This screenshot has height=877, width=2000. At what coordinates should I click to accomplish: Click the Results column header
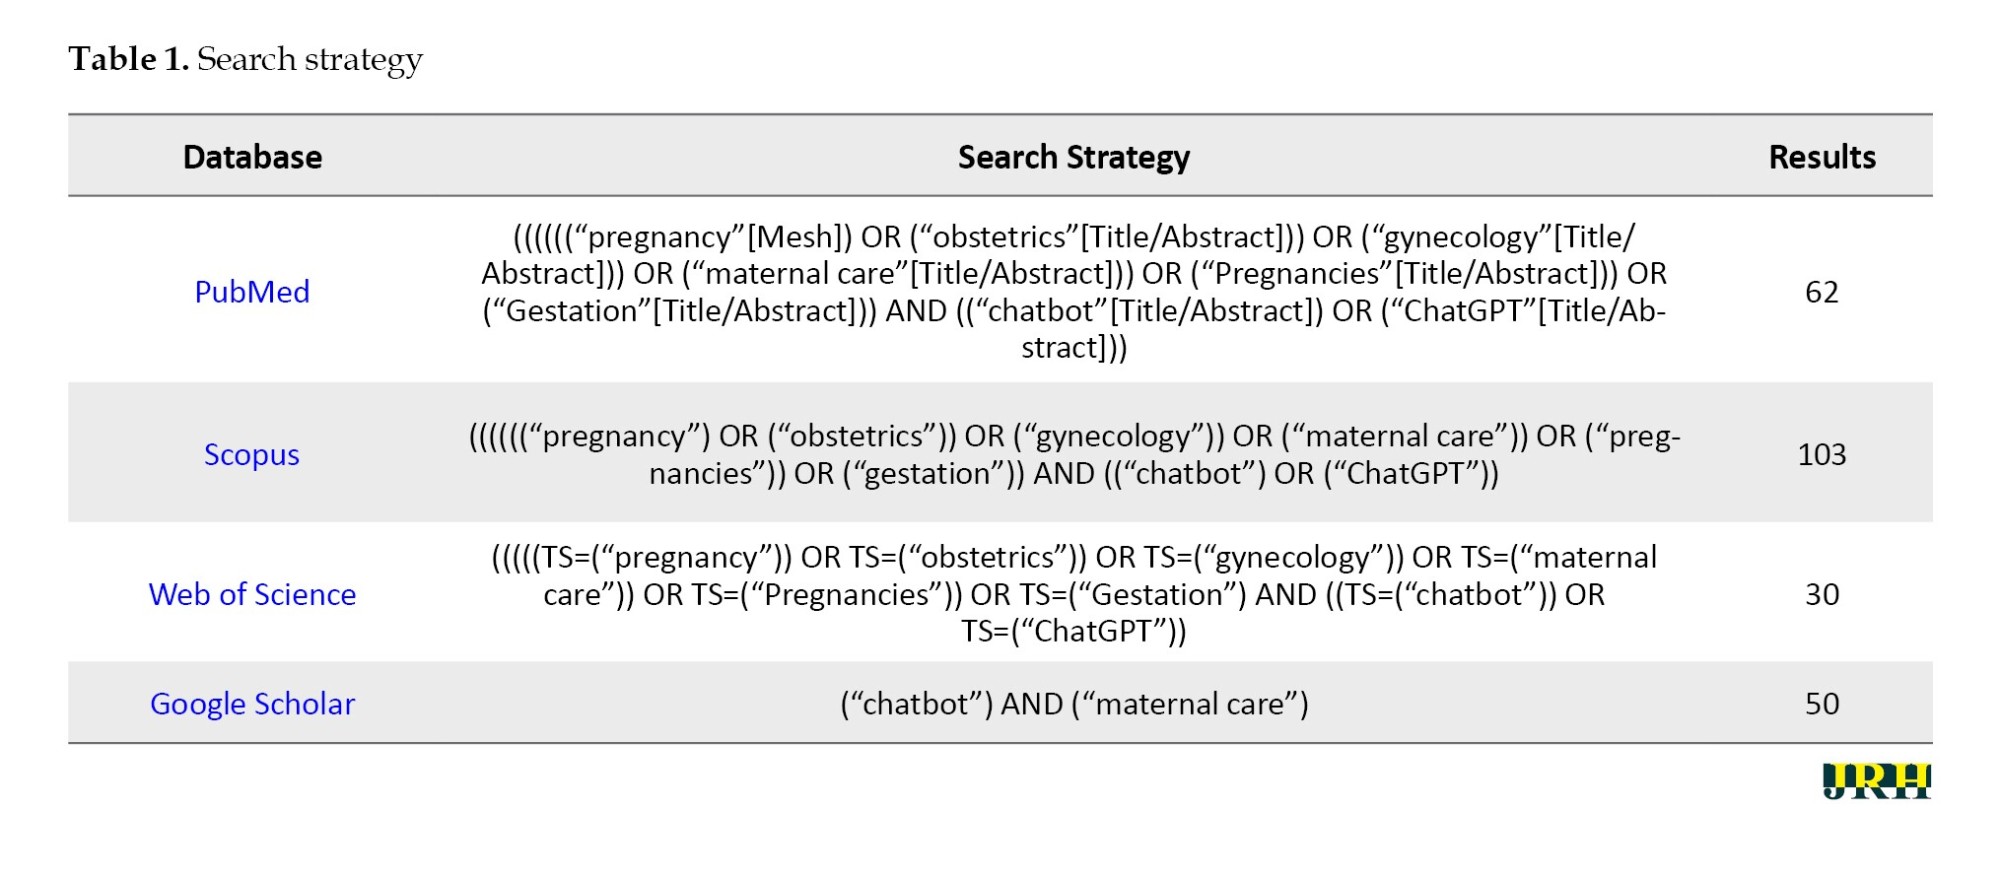[1821, 157]
